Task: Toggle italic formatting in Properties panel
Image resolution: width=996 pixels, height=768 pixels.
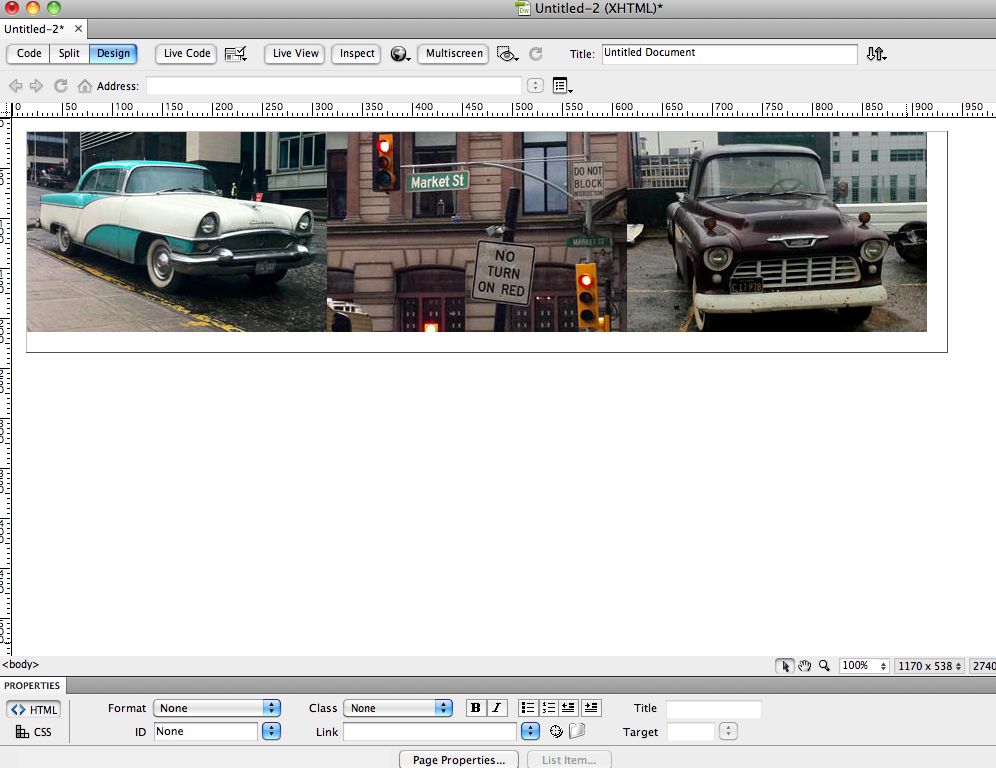Action: (x=496, y=708)
